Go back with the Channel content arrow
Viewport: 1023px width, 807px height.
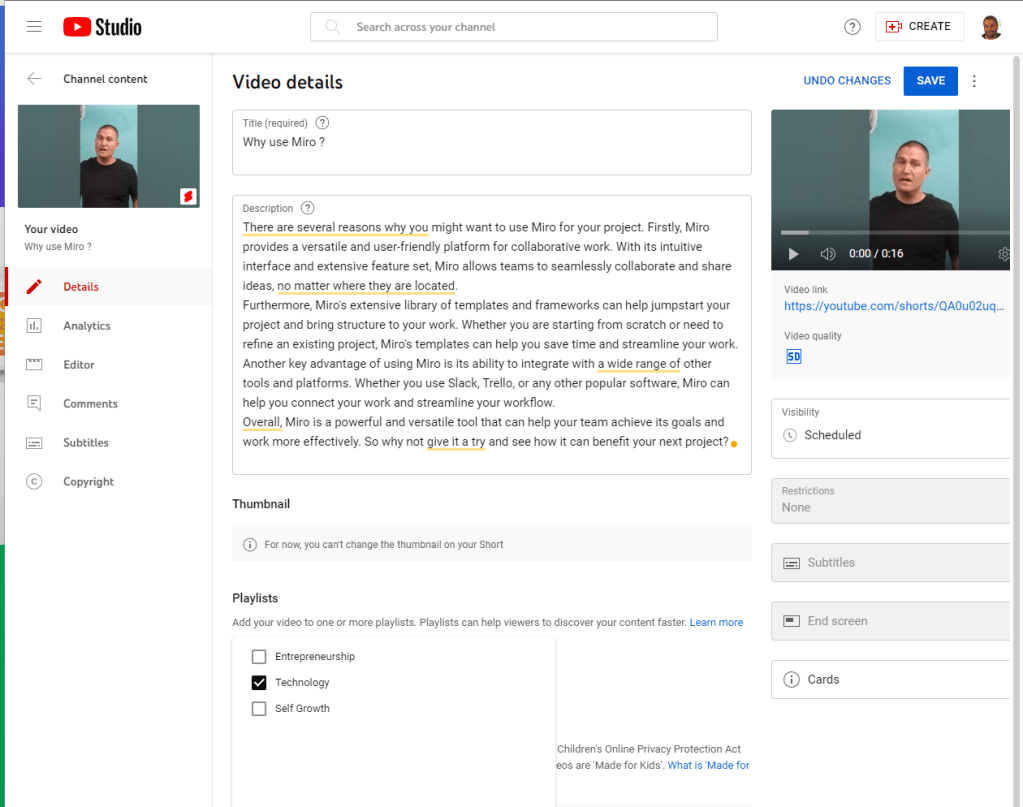click(34, 79)
